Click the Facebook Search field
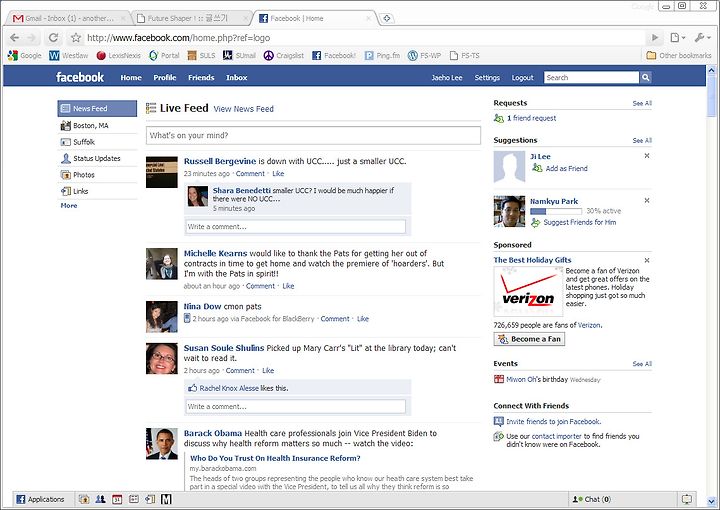 point(591,78)
